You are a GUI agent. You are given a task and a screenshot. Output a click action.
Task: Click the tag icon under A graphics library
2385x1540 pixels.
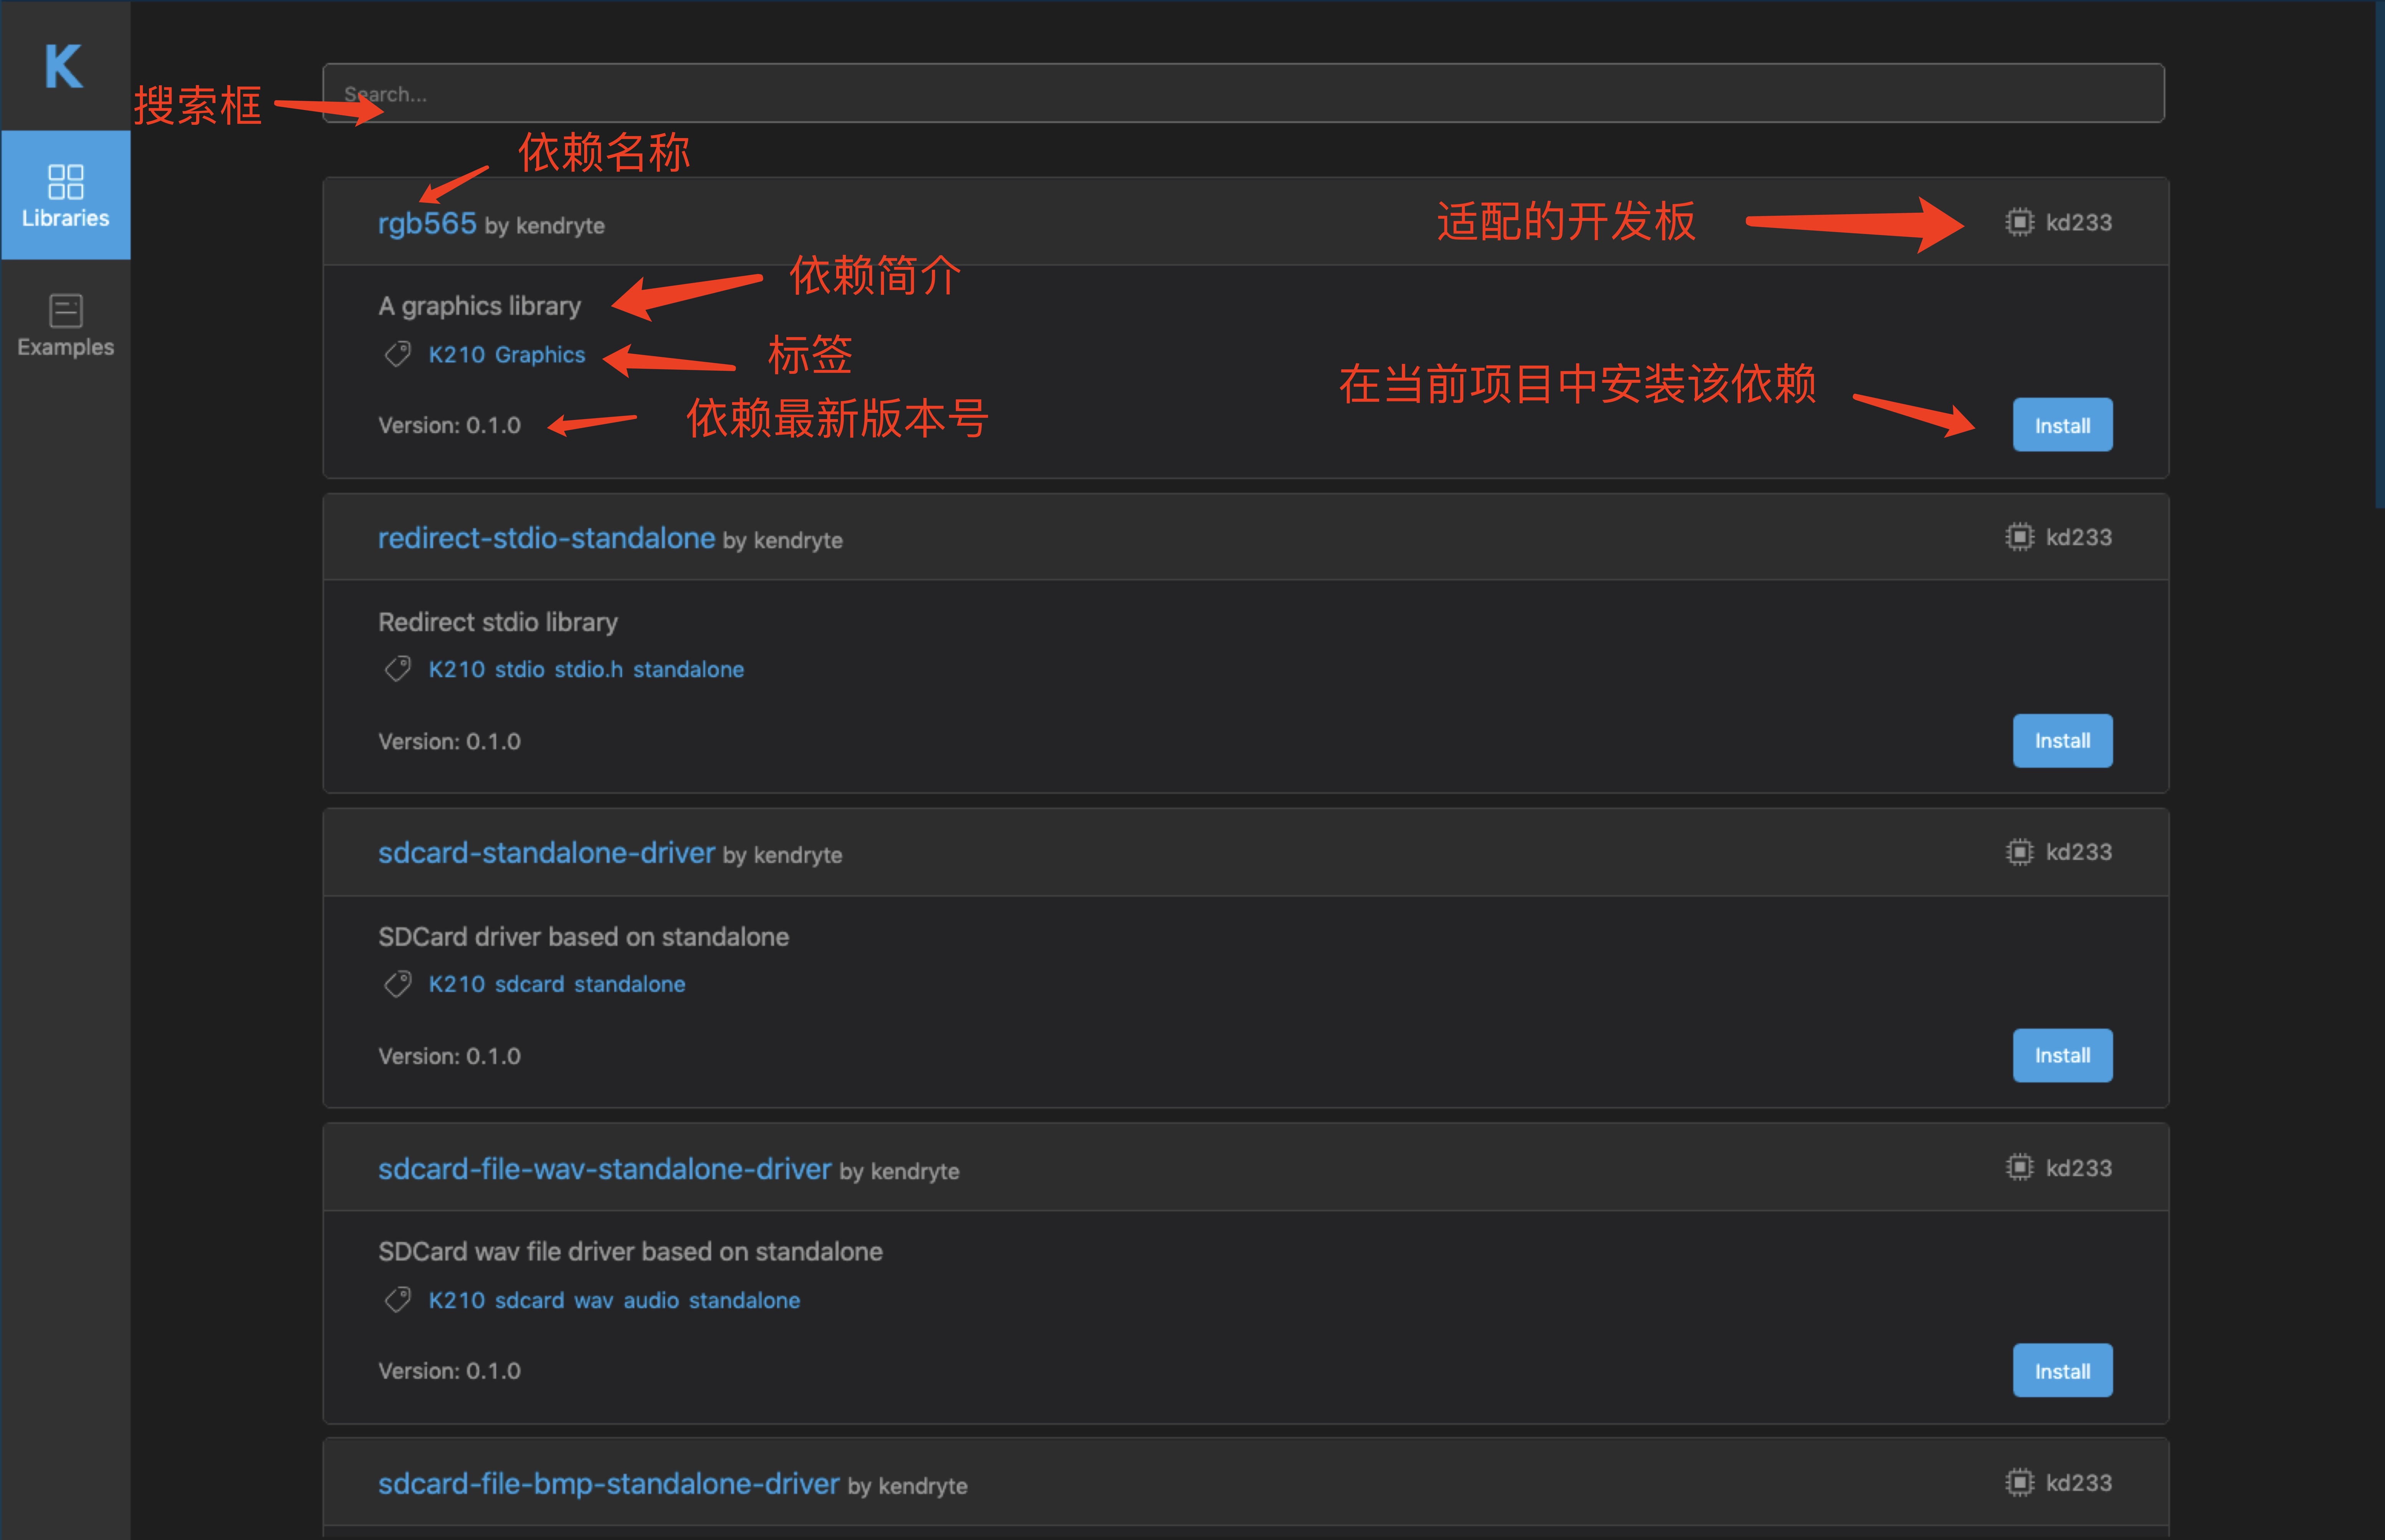(398, 354)
